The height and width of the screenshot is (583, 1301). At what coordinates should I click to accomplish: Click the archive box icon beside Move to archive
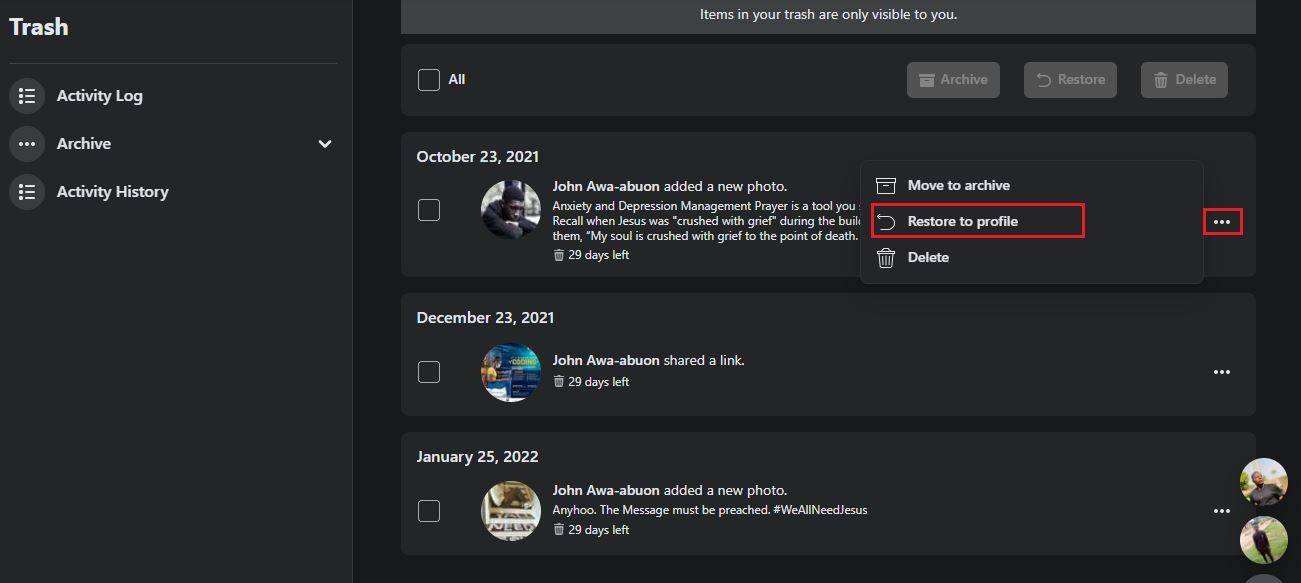coord(886,184)
